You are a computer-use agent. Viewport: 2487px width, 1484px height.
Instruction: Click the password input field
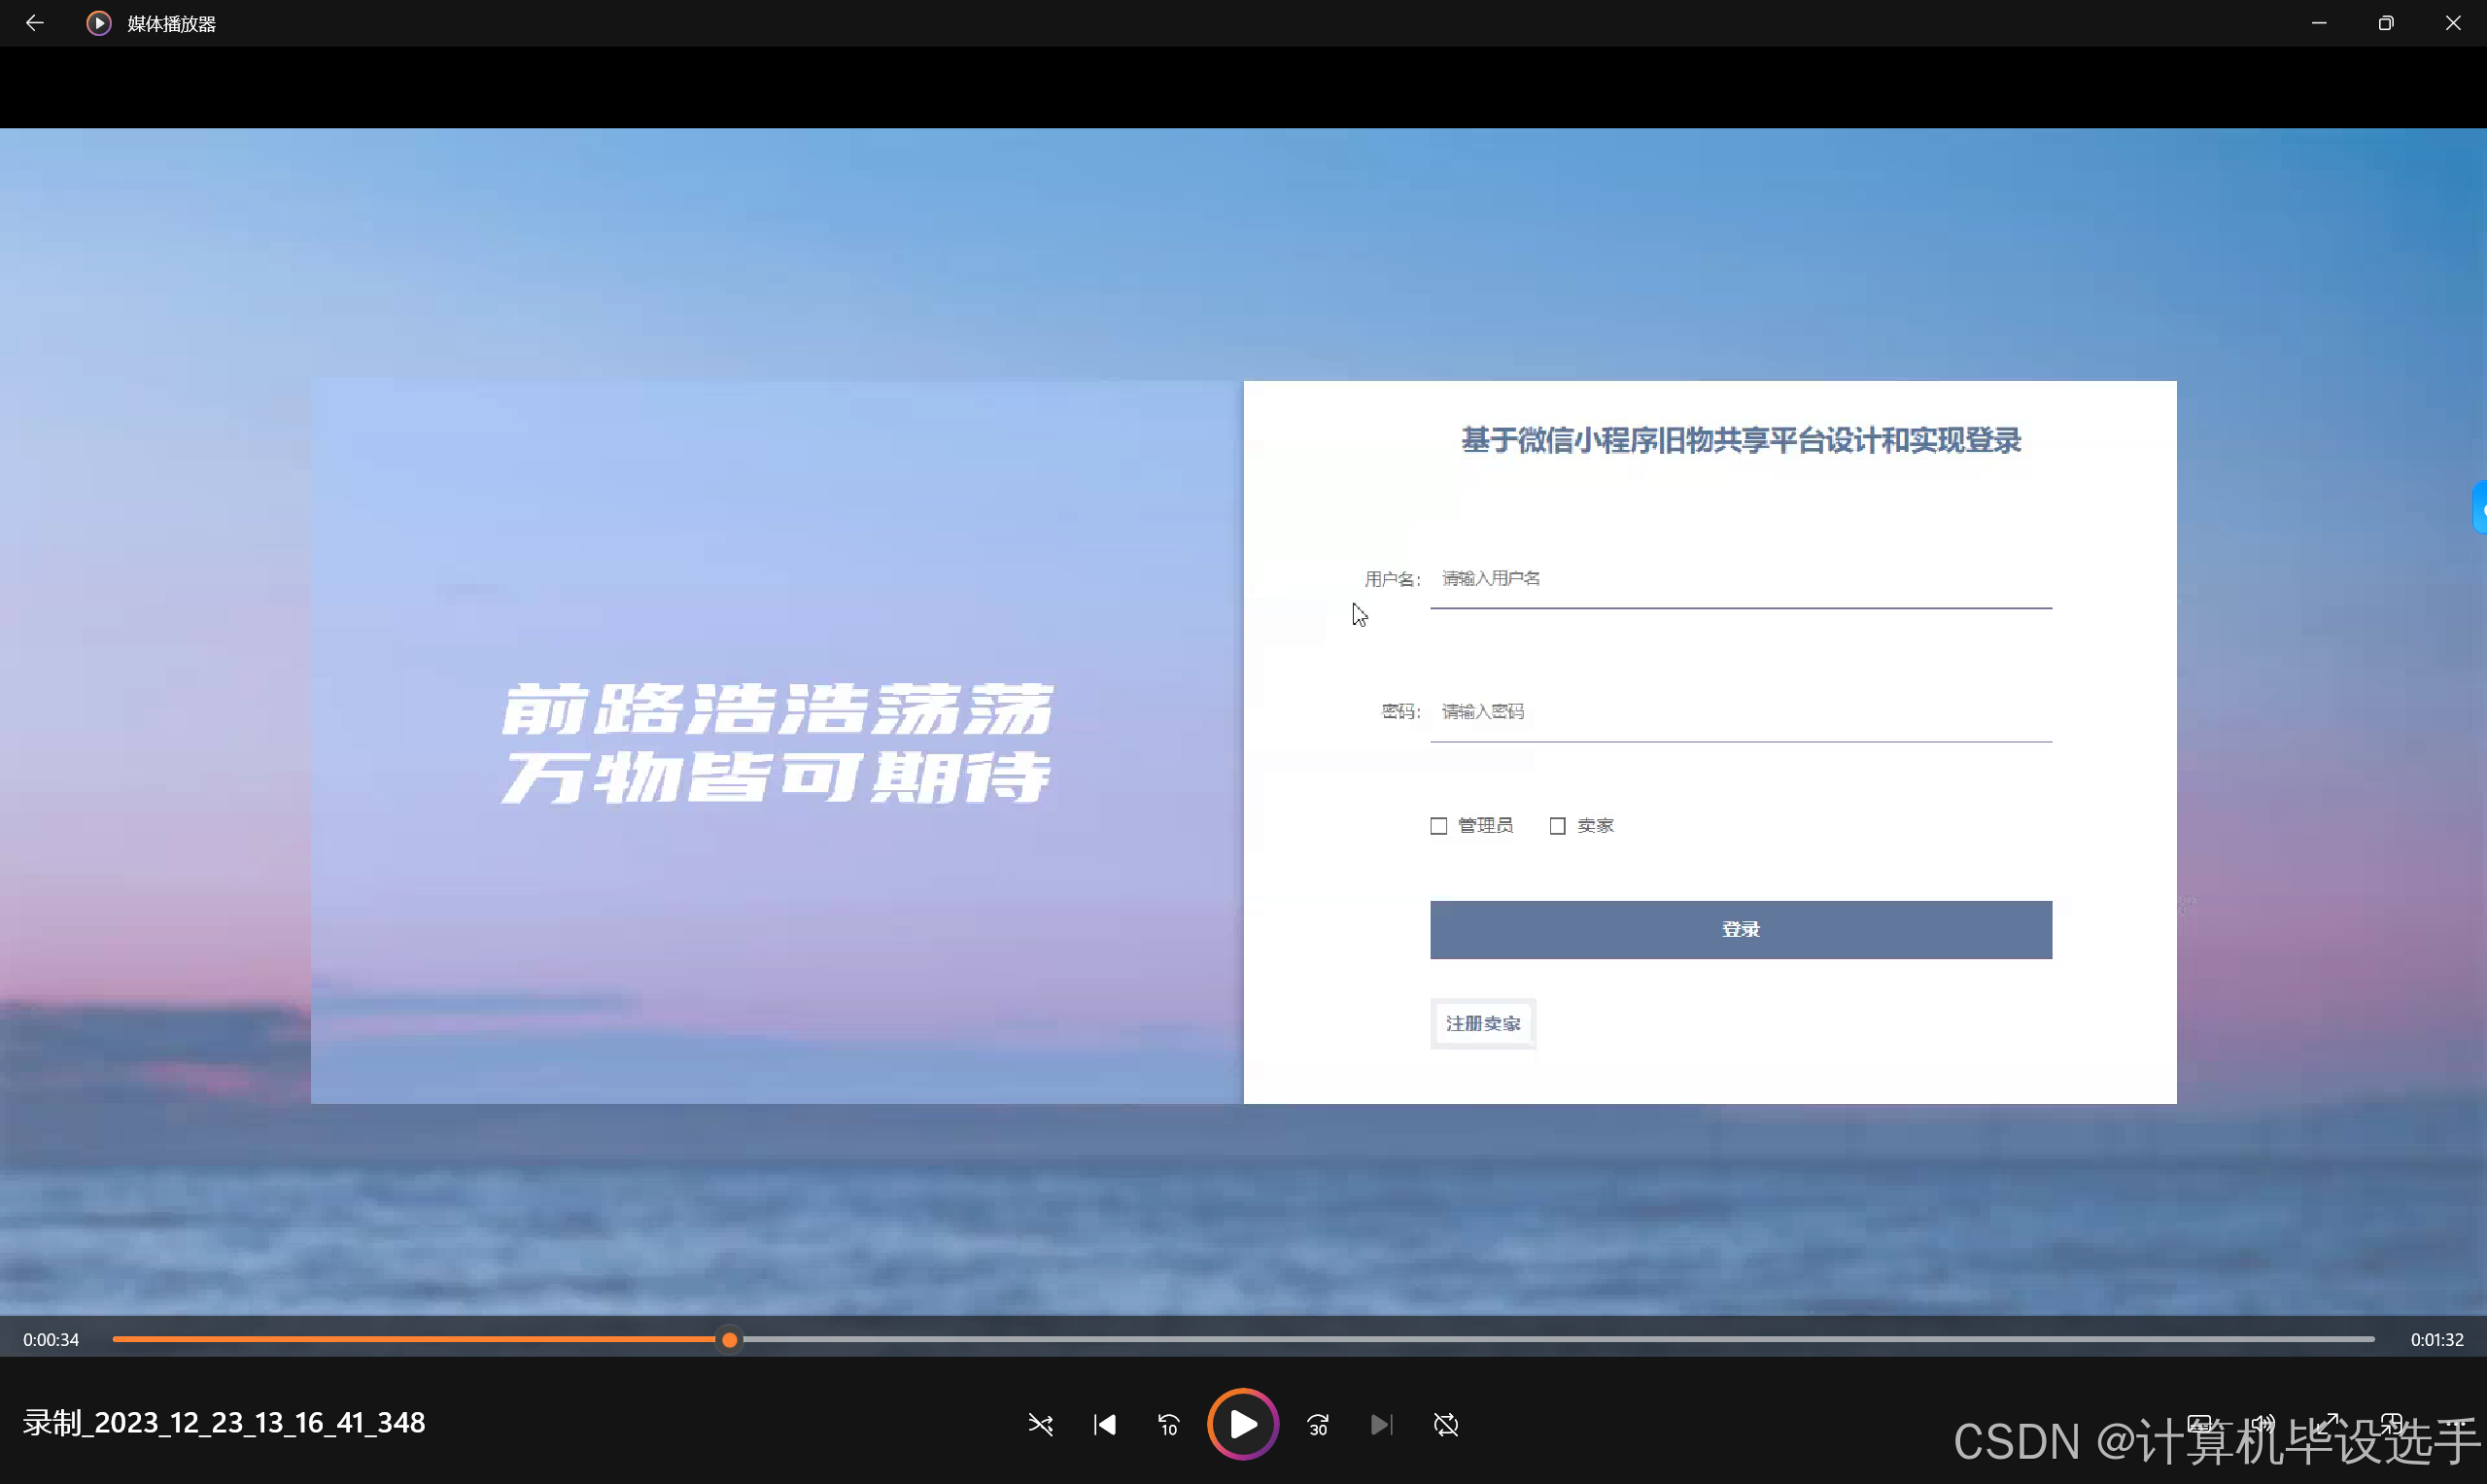(1740, 711)
